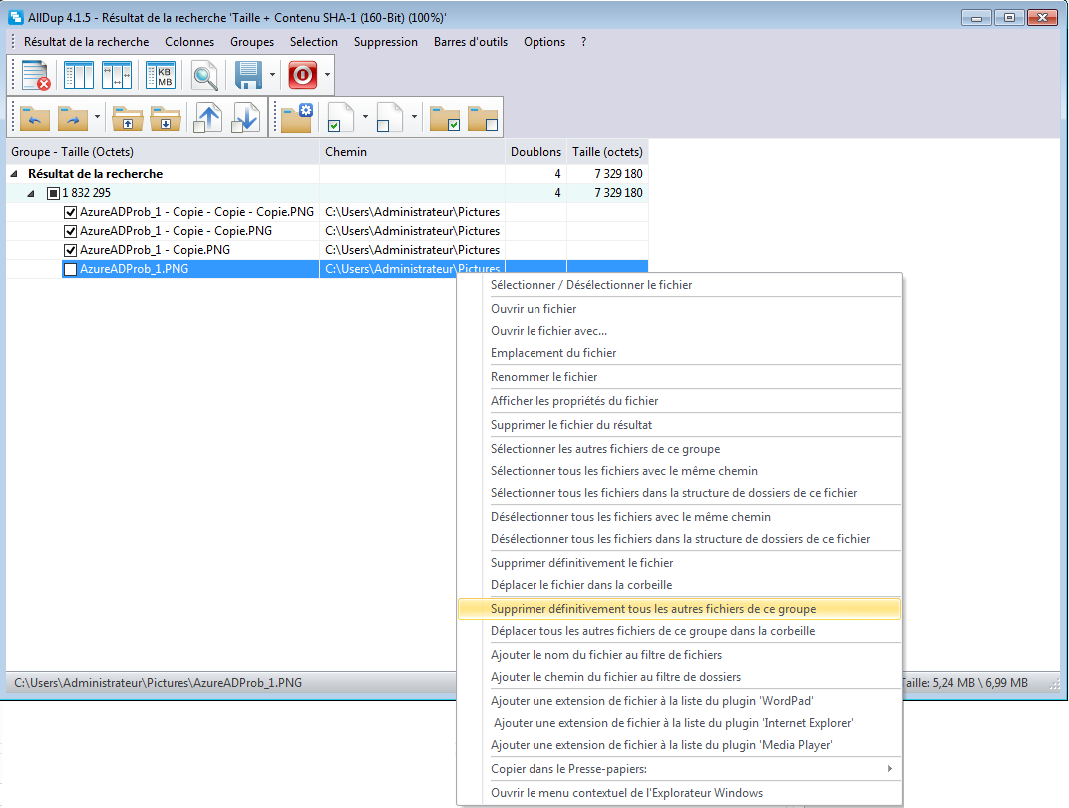Click the KB/MB size unit icon
The image size is (1069, 808).
pos(160,76)
